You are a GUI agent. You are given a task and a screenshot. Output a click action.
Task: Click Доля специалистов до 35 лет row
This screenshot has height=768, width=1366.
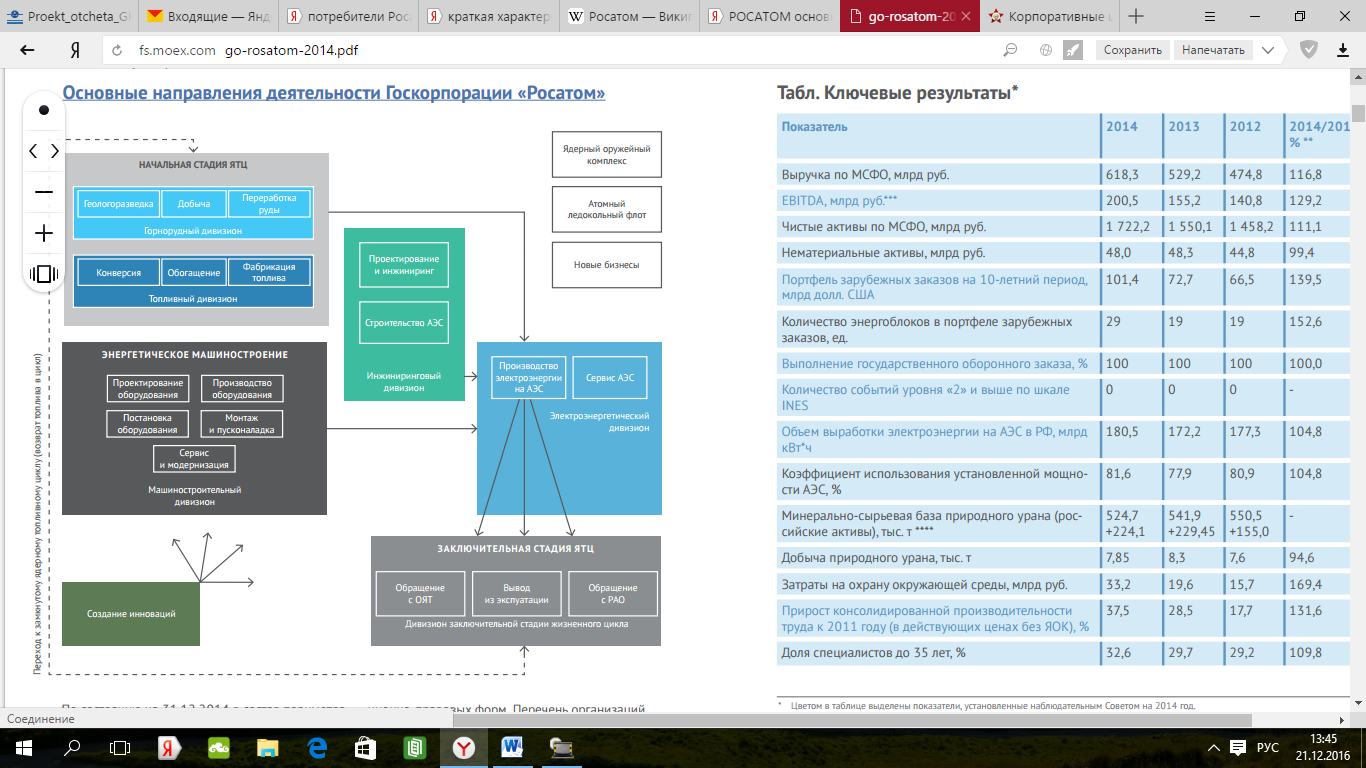click(1065, 652)
